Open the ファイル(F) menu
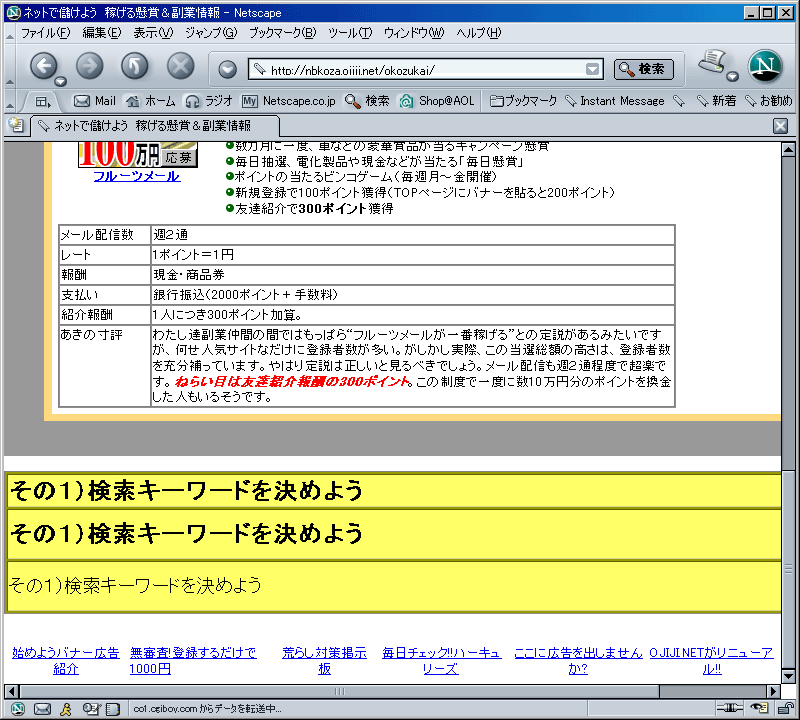 (x=45, y=33)
